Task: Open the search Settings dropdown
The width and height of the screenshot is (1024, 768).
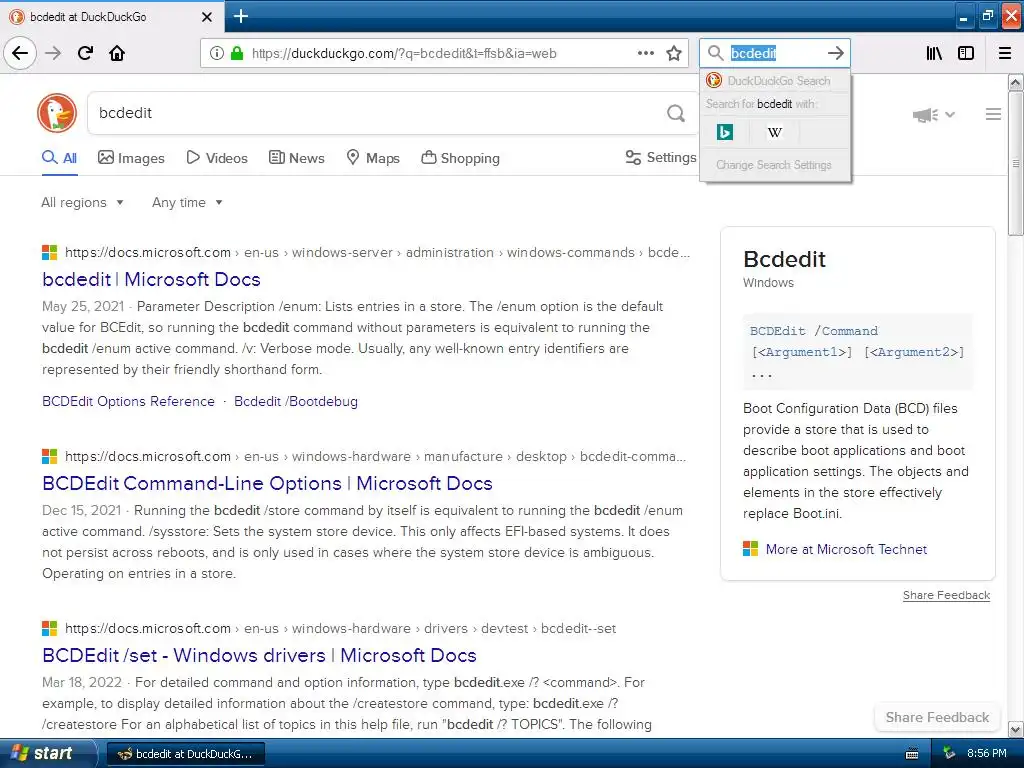Action: (660, 157)
